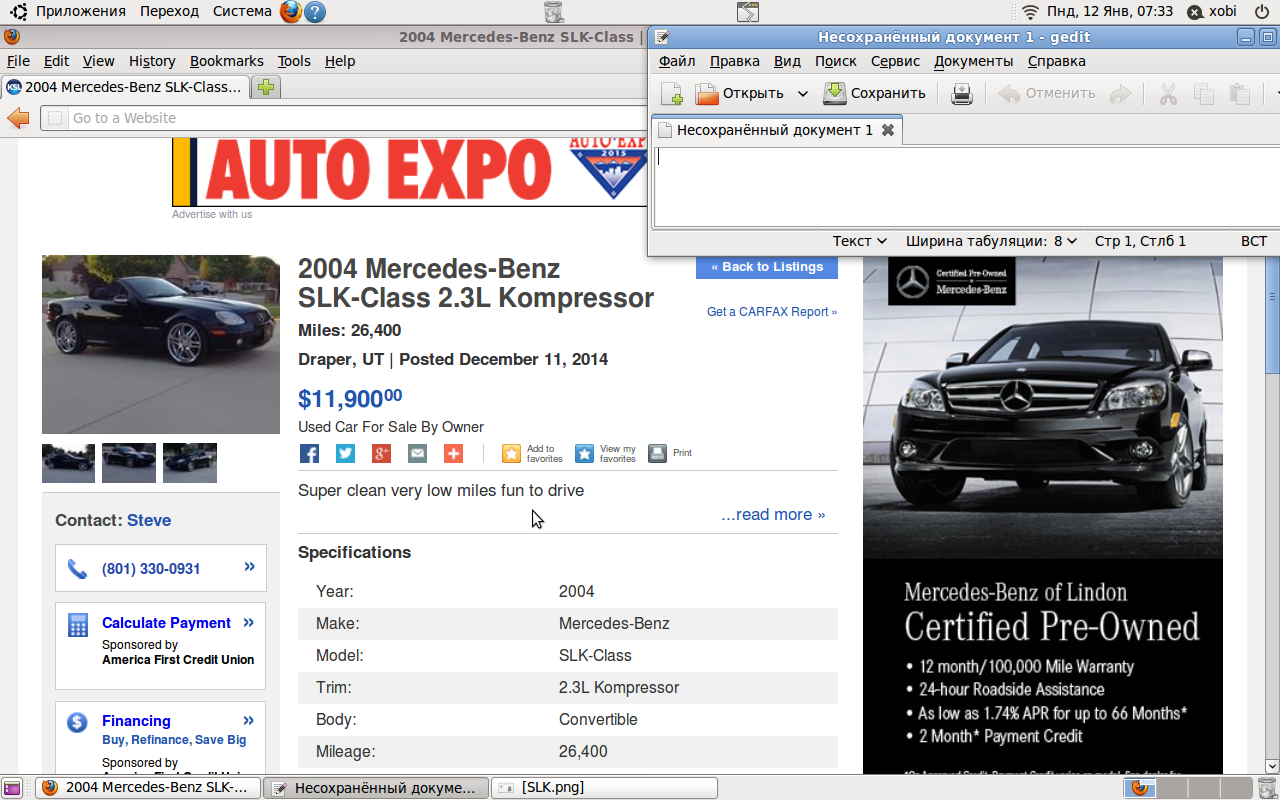Click the contact name Steve link
1280x800 pixels.
[149, 521]
